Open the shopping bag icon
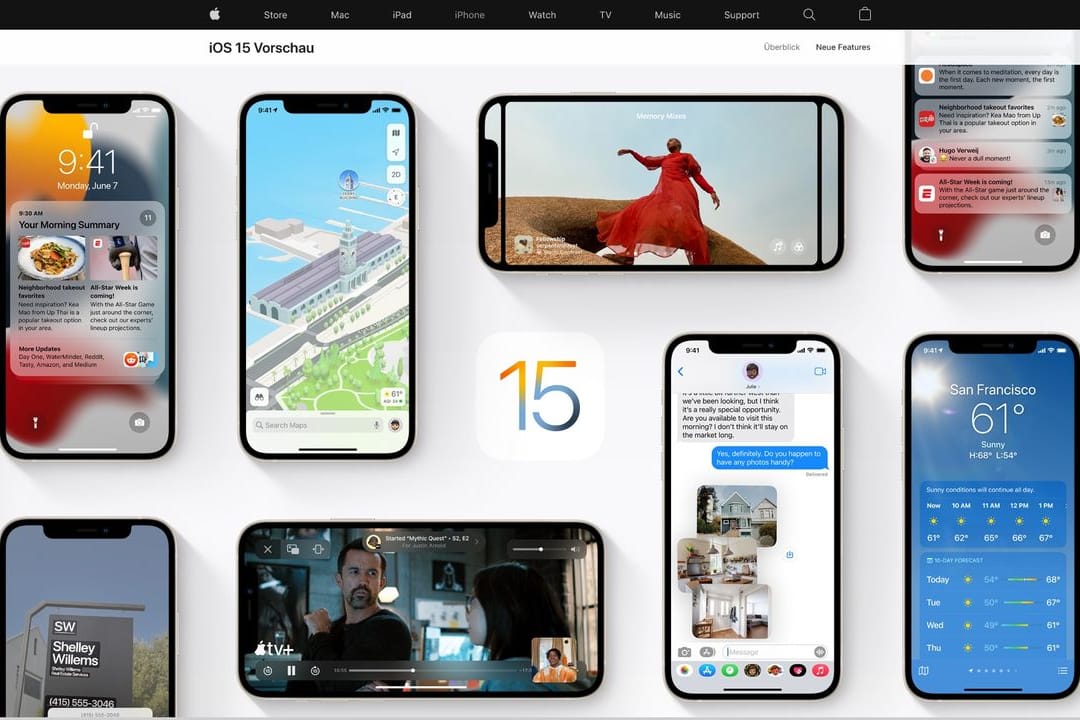Viewport: 1080px width, 720px height. coord(865,14)
